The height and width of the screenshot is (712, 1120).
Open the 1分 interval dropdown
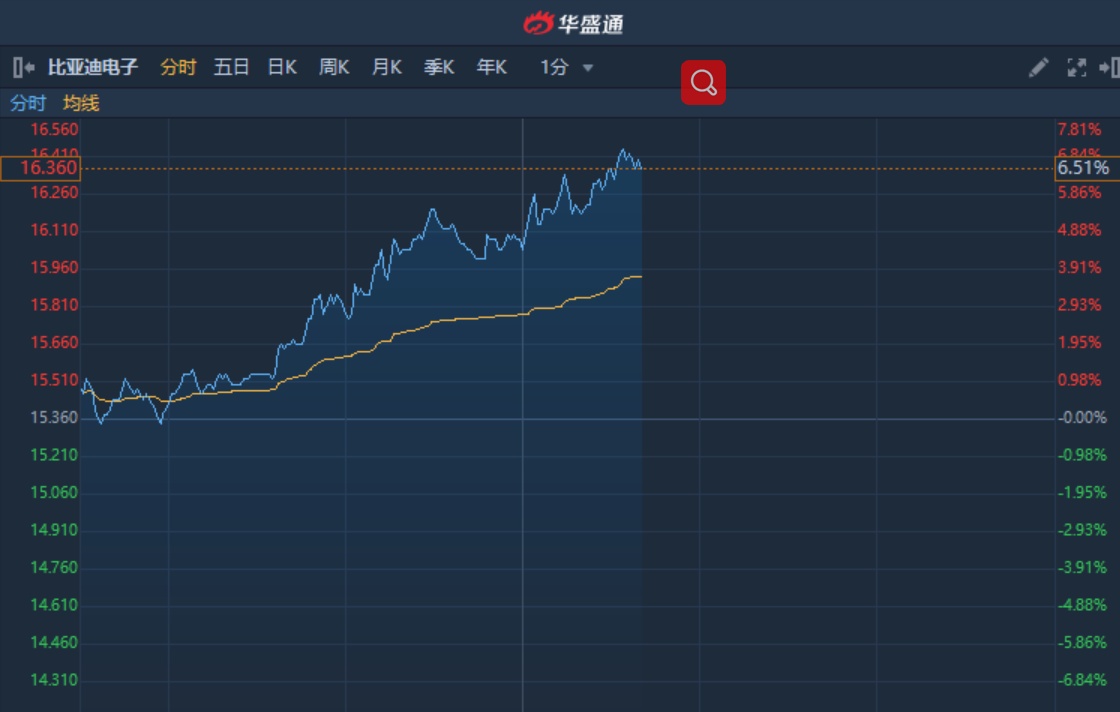coord(555,67)
